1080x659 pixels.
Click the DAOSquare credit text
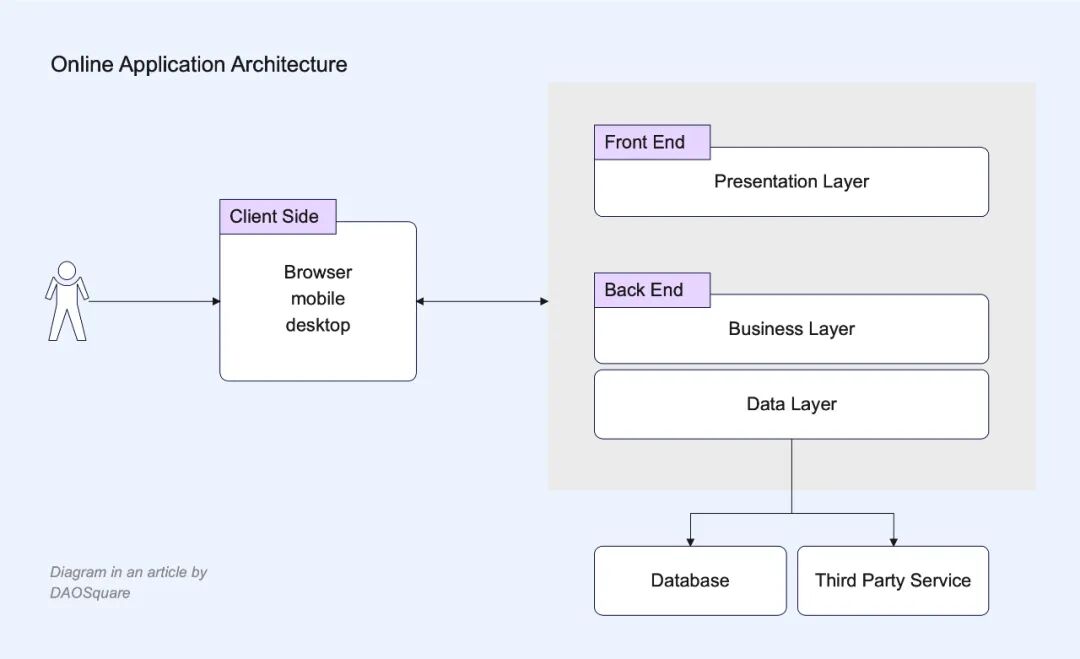[x=90, y=593]
